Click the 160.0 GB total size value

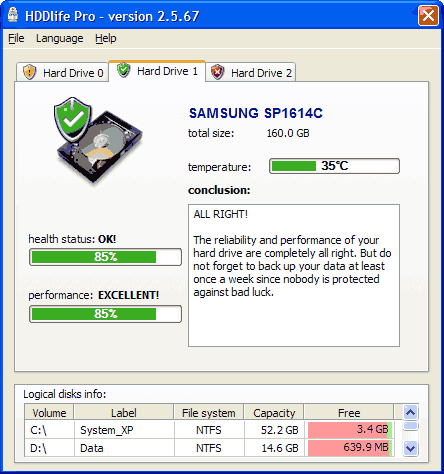[x=288, y=133]
